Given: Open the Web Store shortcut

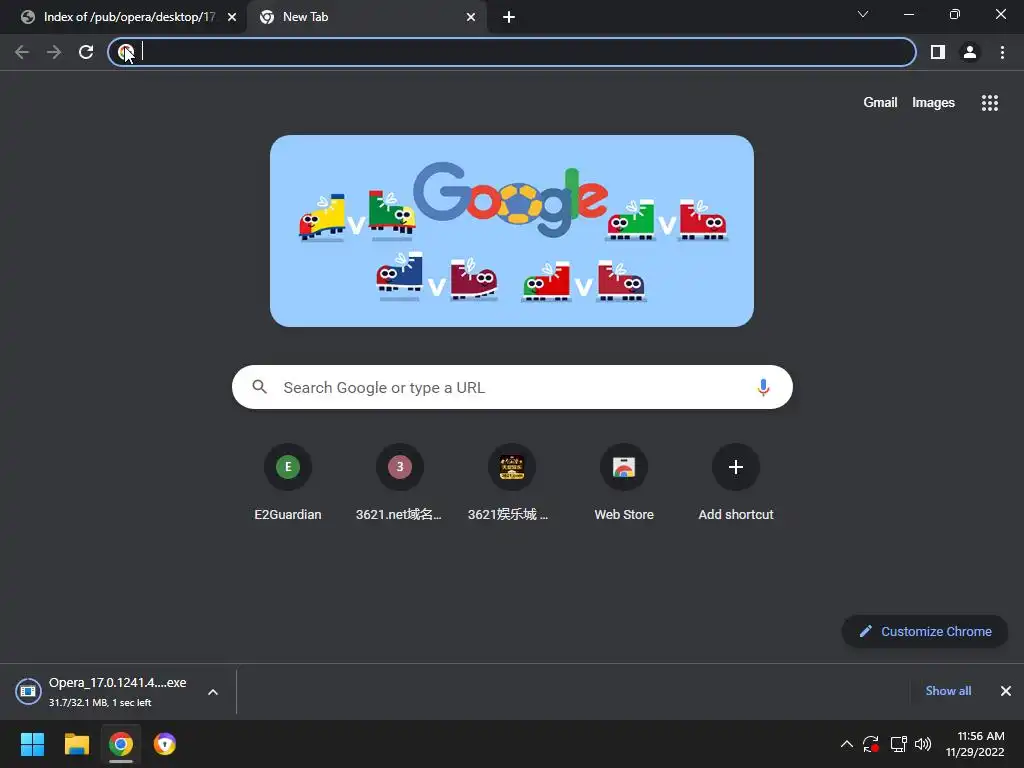Looking at the screenshot, I should tap(624, 482).
